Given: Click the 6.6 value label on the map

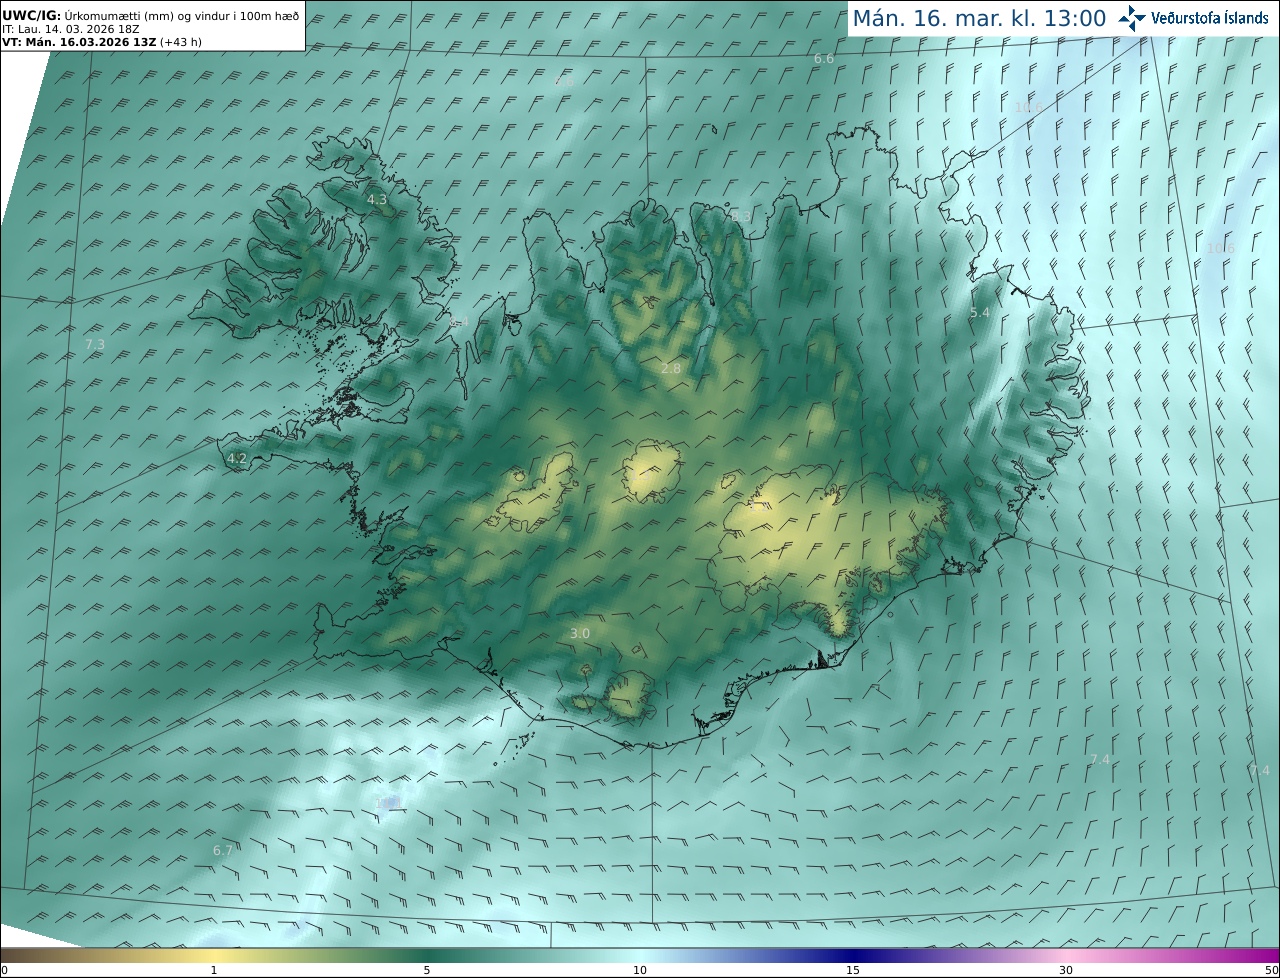Looking at the screenshot, I should (x=824, y=59).
